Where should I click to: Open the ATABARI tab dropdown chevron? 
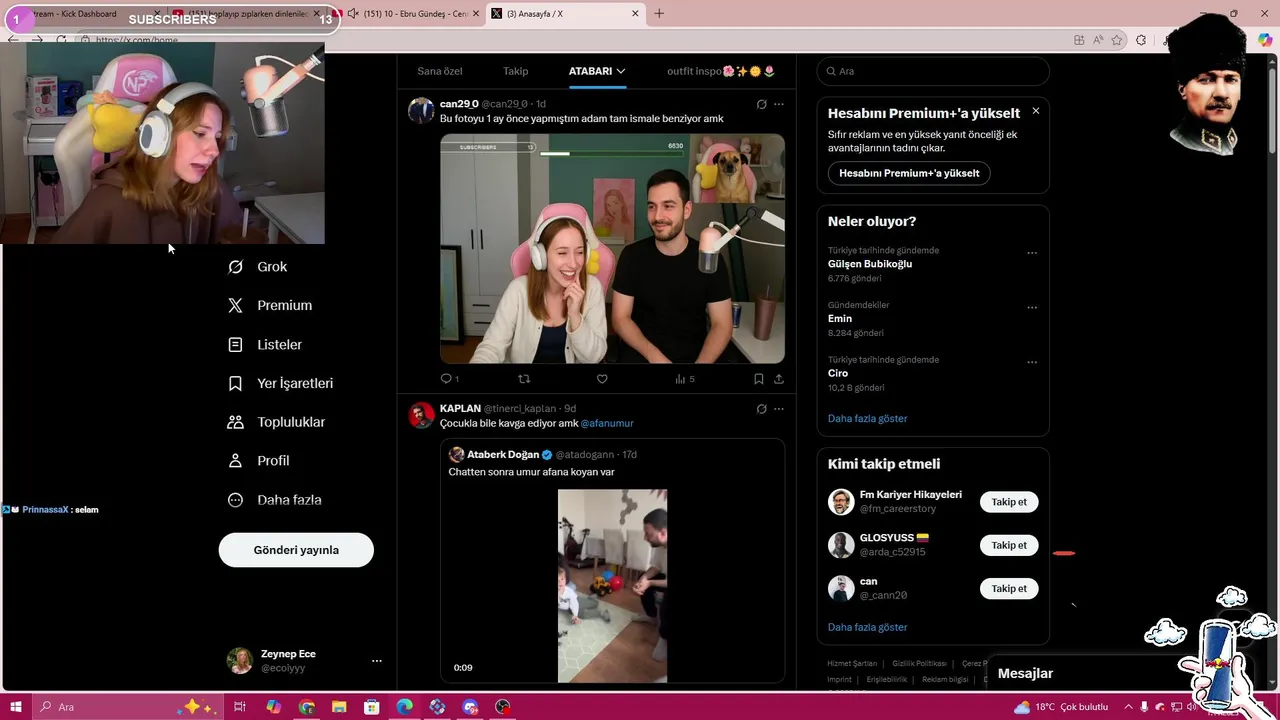coord(621,71)
